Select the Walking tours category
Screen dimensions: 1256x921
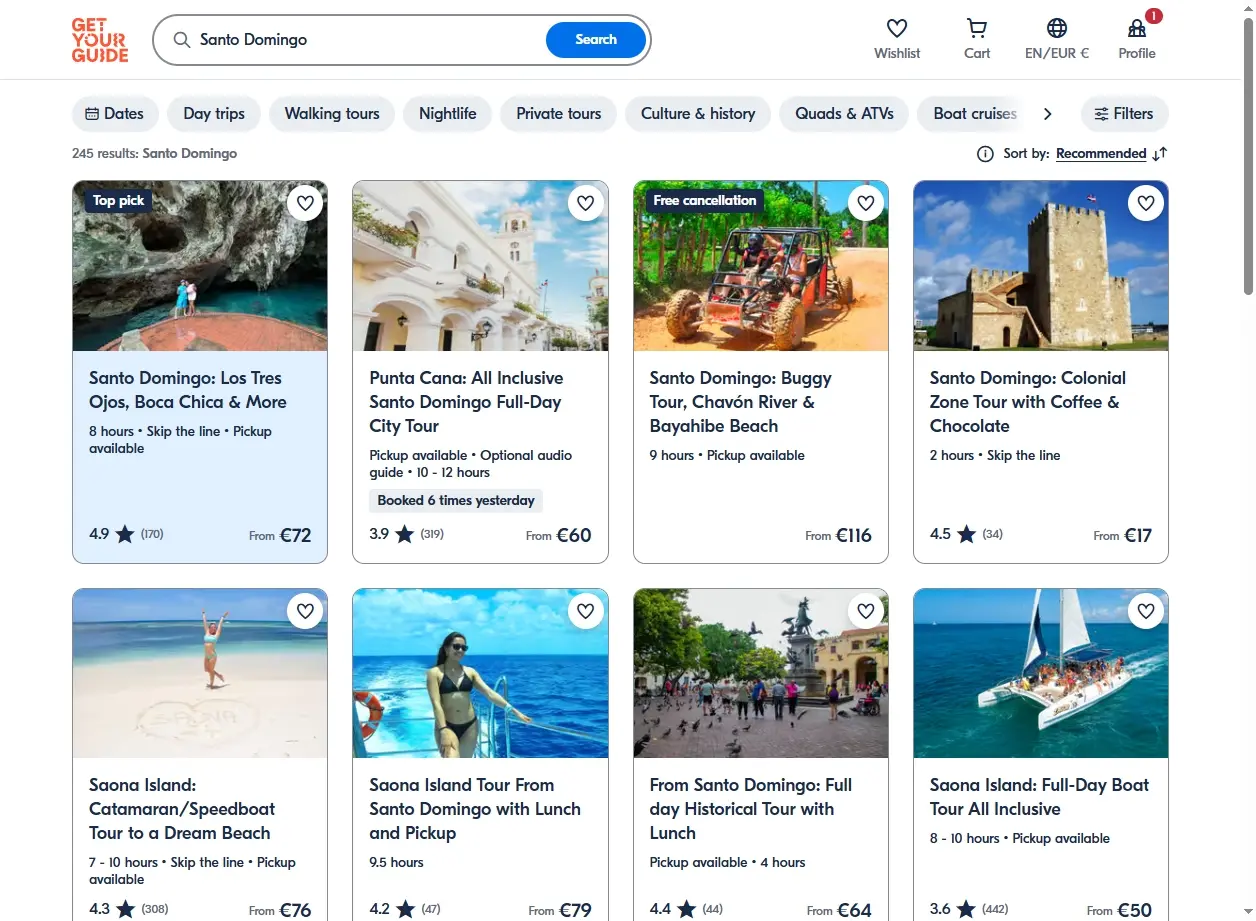332,114
